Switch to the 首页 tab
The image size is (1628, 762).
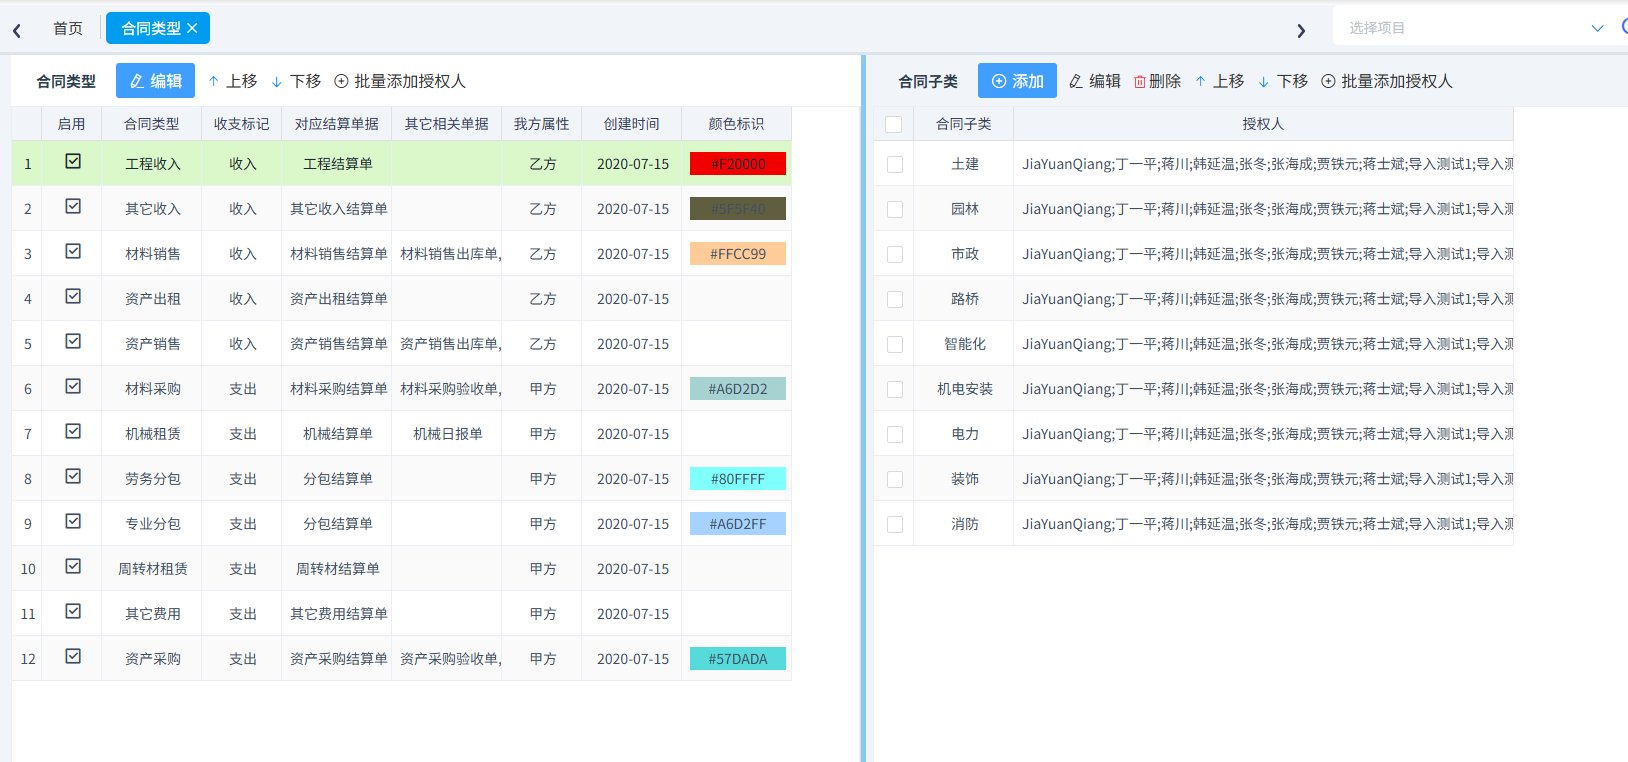coord(68,28)
